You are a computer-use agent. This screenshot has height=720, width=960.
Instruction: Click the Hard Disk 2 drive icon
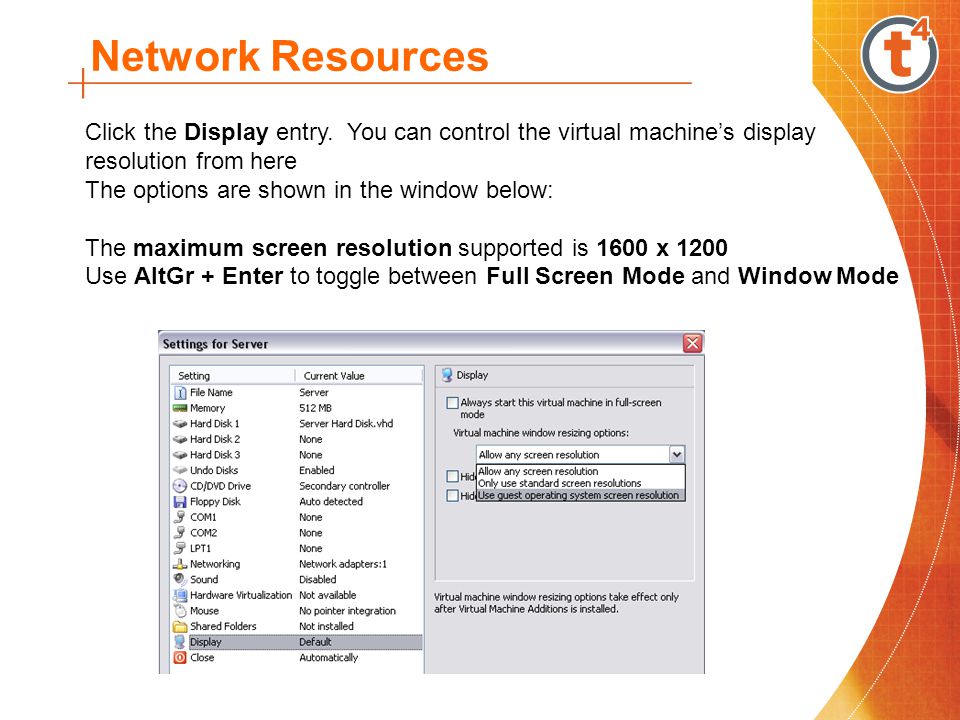click(180, 439)
